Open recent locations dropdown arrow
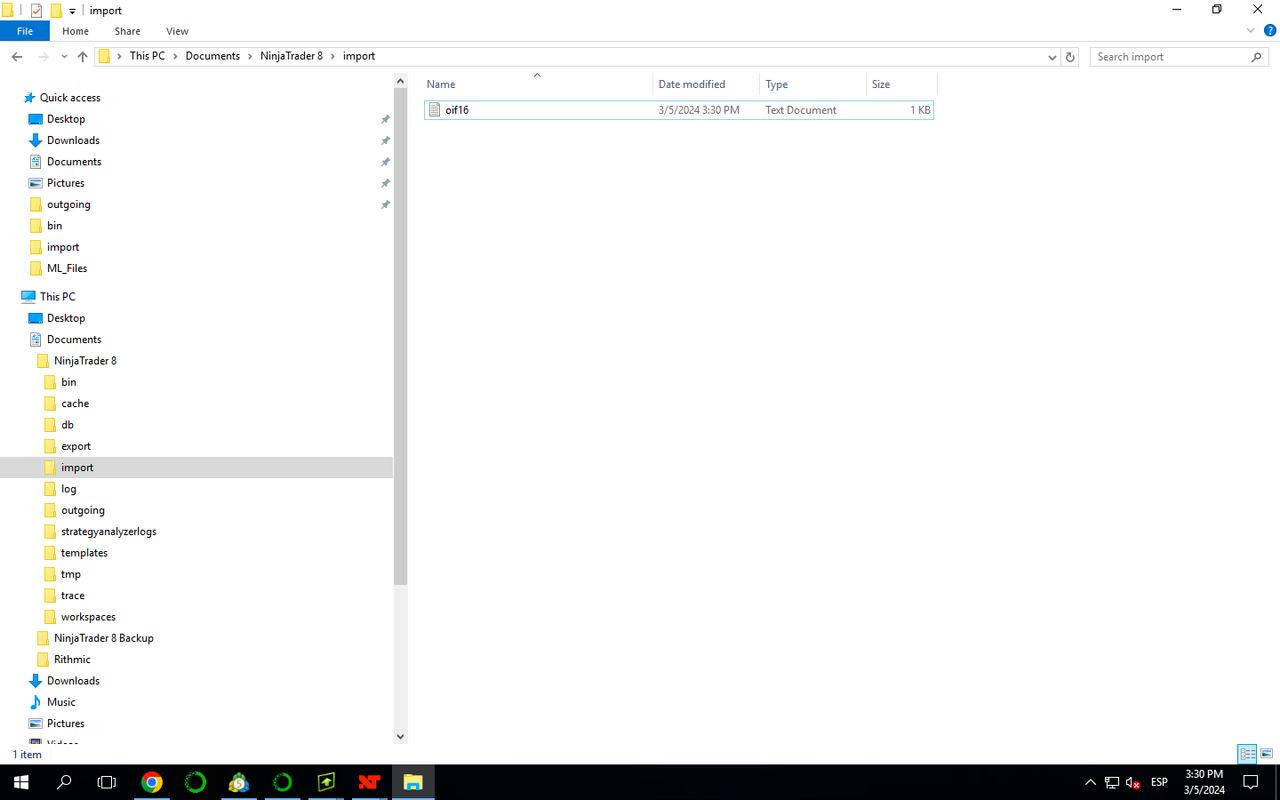The image size is (1280, 800). point(64,57)
